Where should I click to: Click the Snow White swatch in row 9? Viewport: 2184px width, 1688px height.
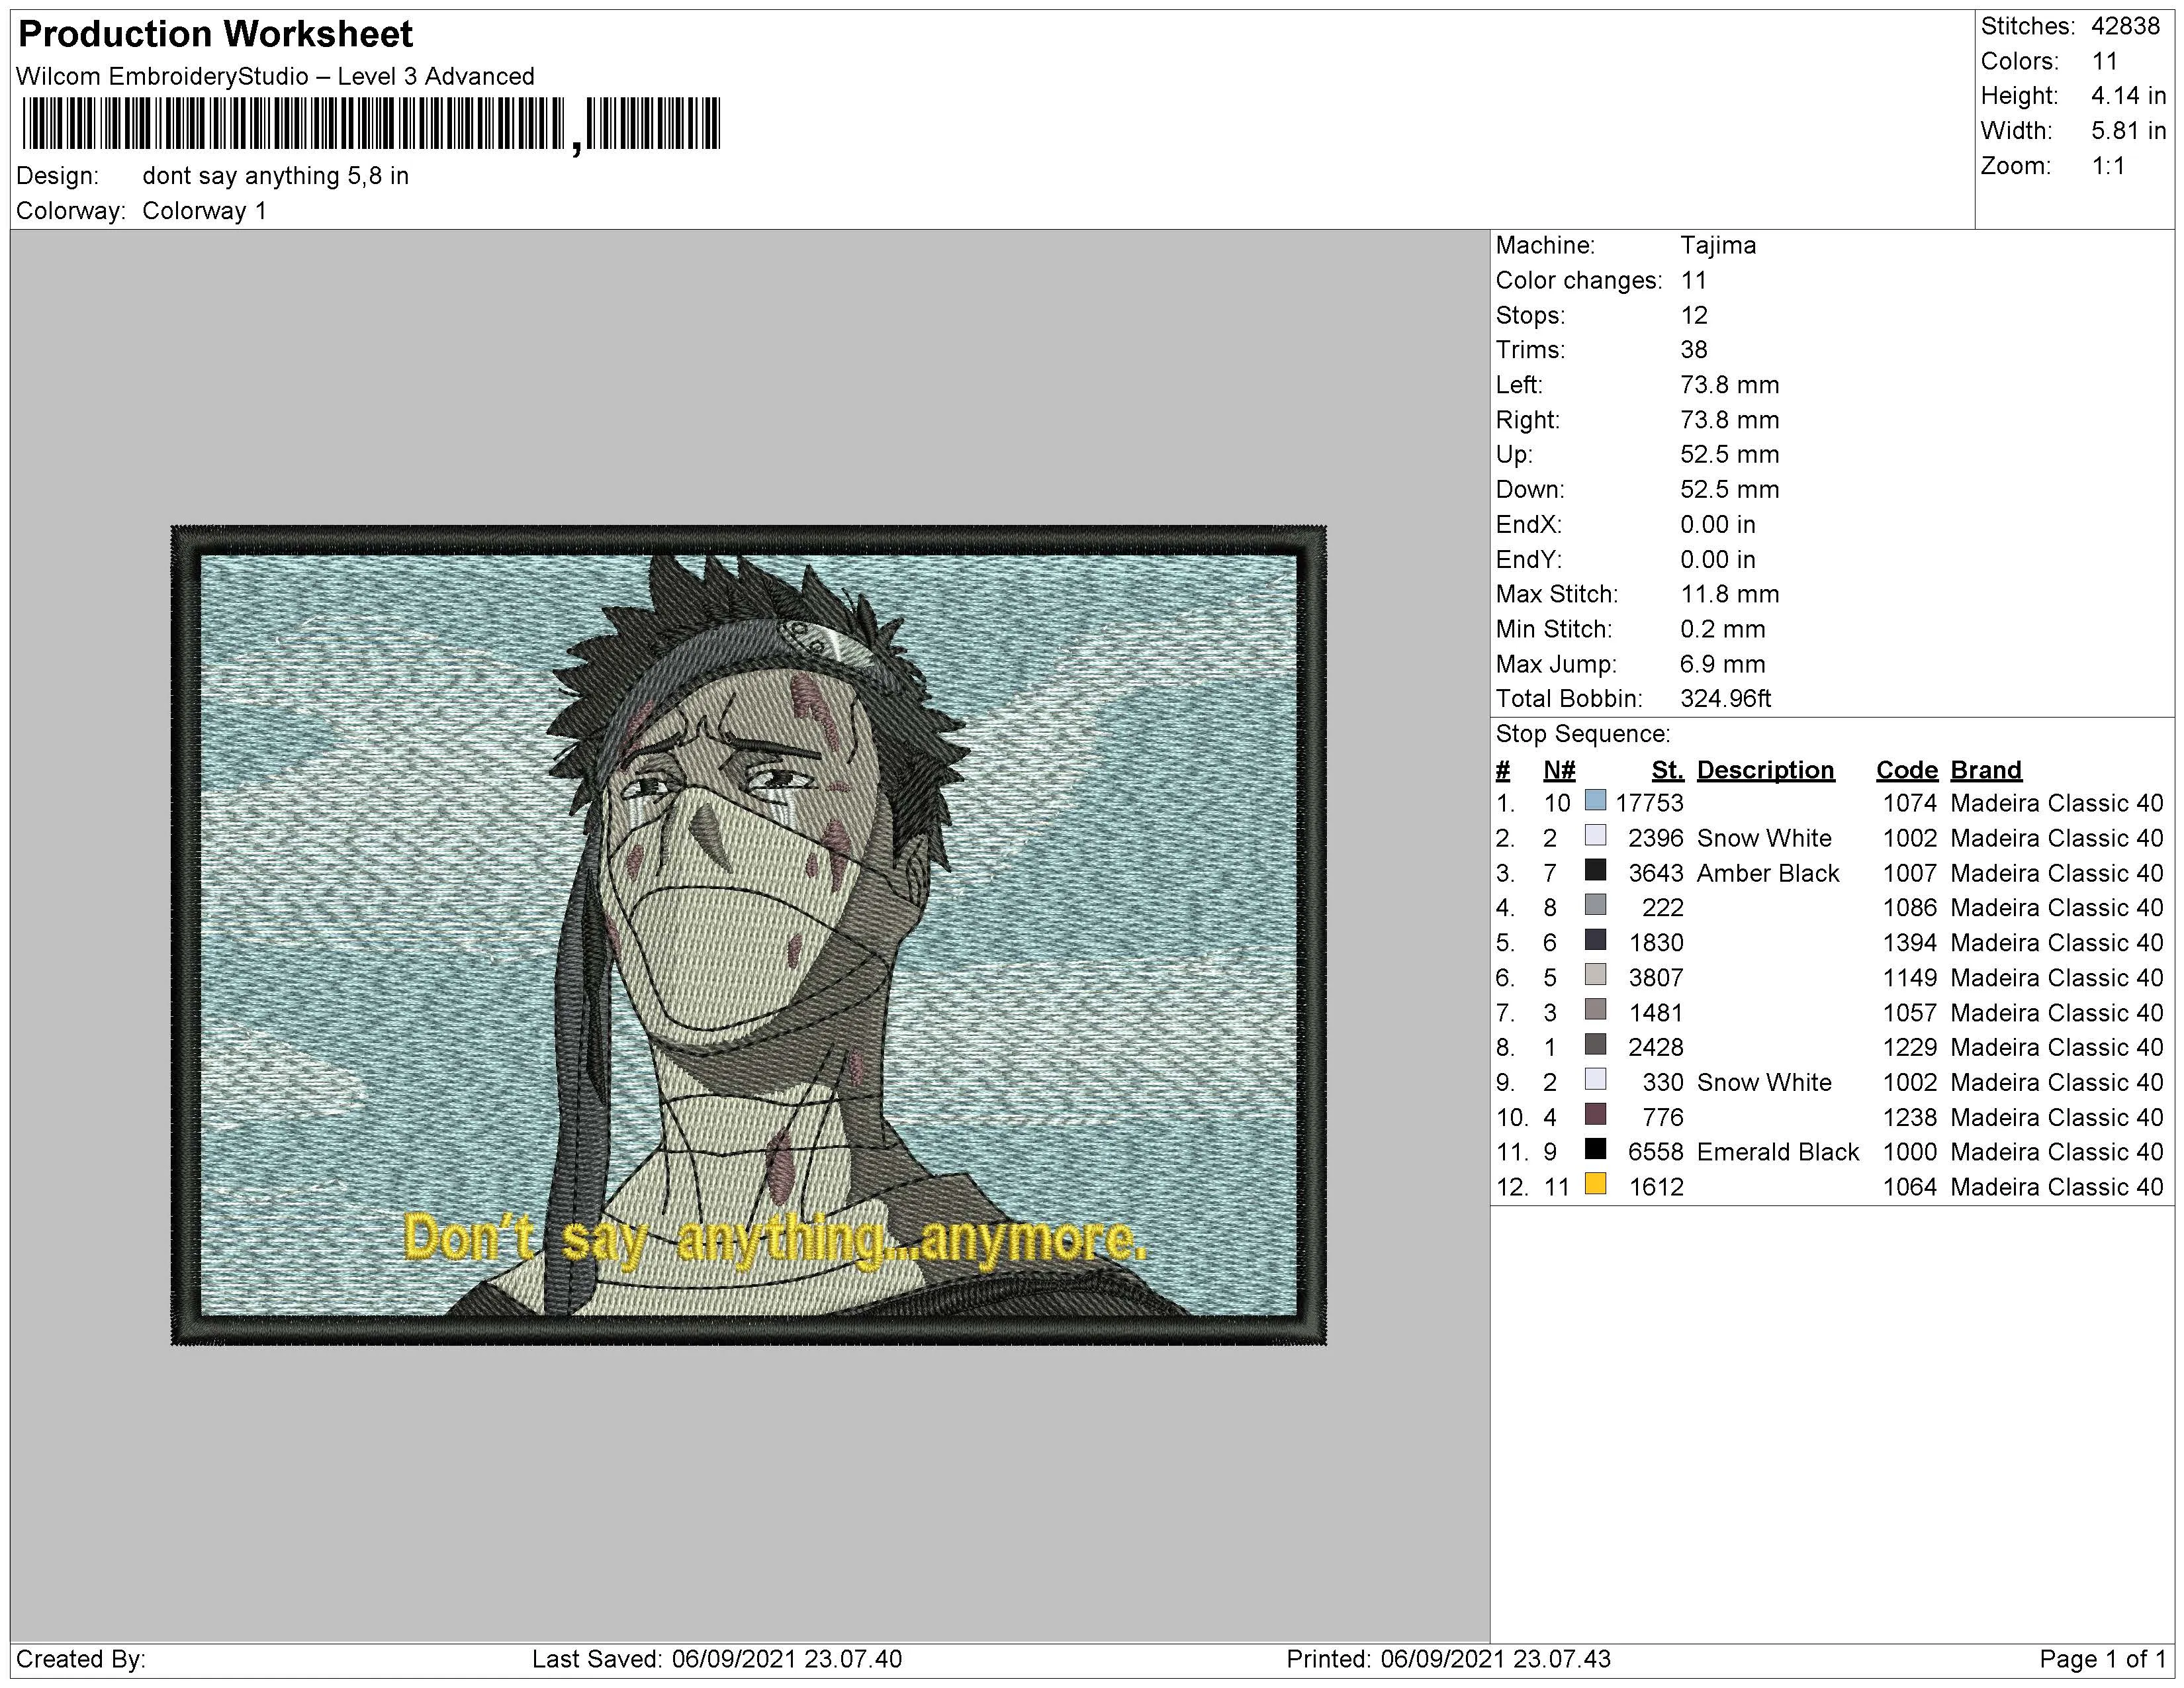point(1596,1079)
